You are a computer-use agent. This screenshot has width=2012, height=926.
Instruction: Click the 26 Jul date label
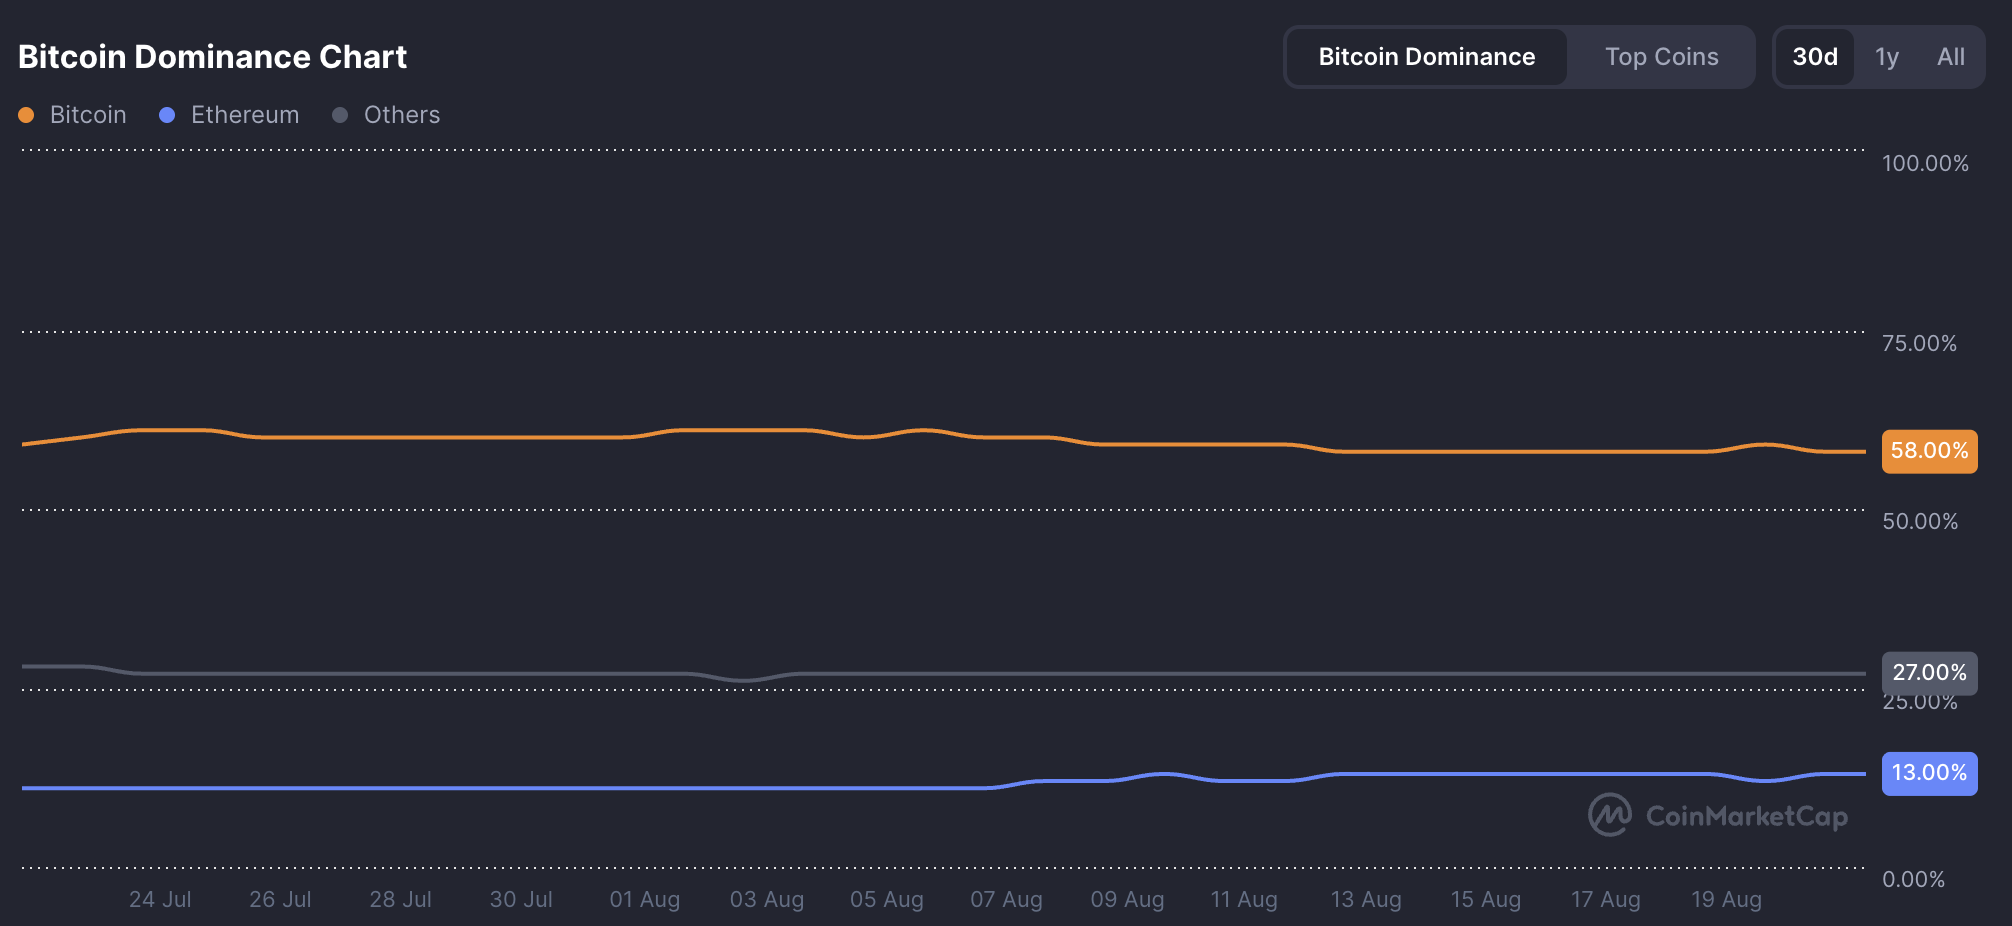pos(280,899)
